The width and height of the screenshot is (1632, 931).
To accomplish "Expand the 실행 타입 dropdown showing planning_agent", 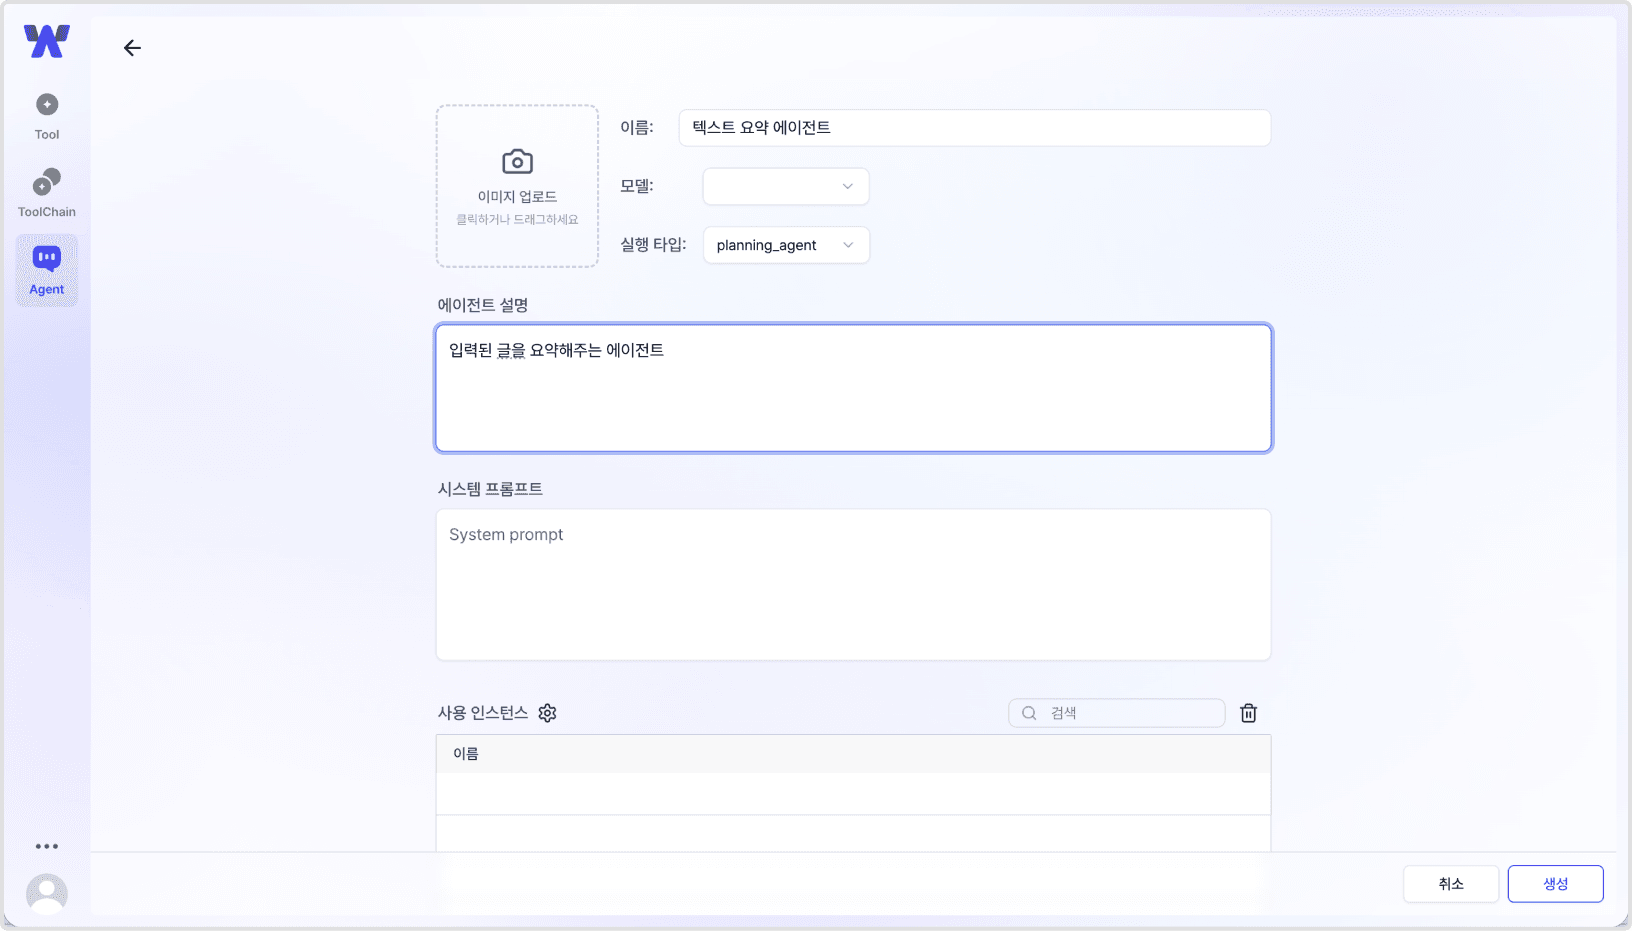I will click(785, 245).
